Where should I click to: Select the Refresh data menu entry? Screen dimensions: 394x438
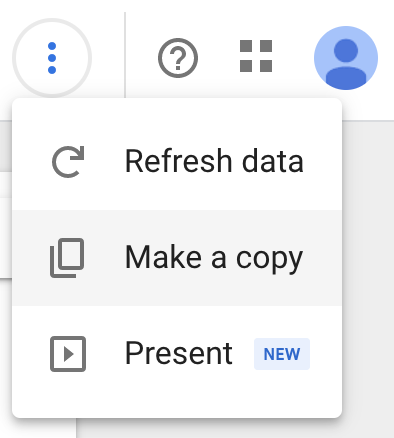tap(177, 162)
